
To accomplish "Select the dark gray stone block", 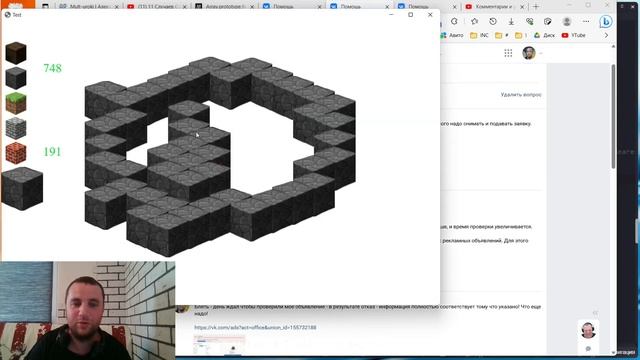I will [16, 78].
